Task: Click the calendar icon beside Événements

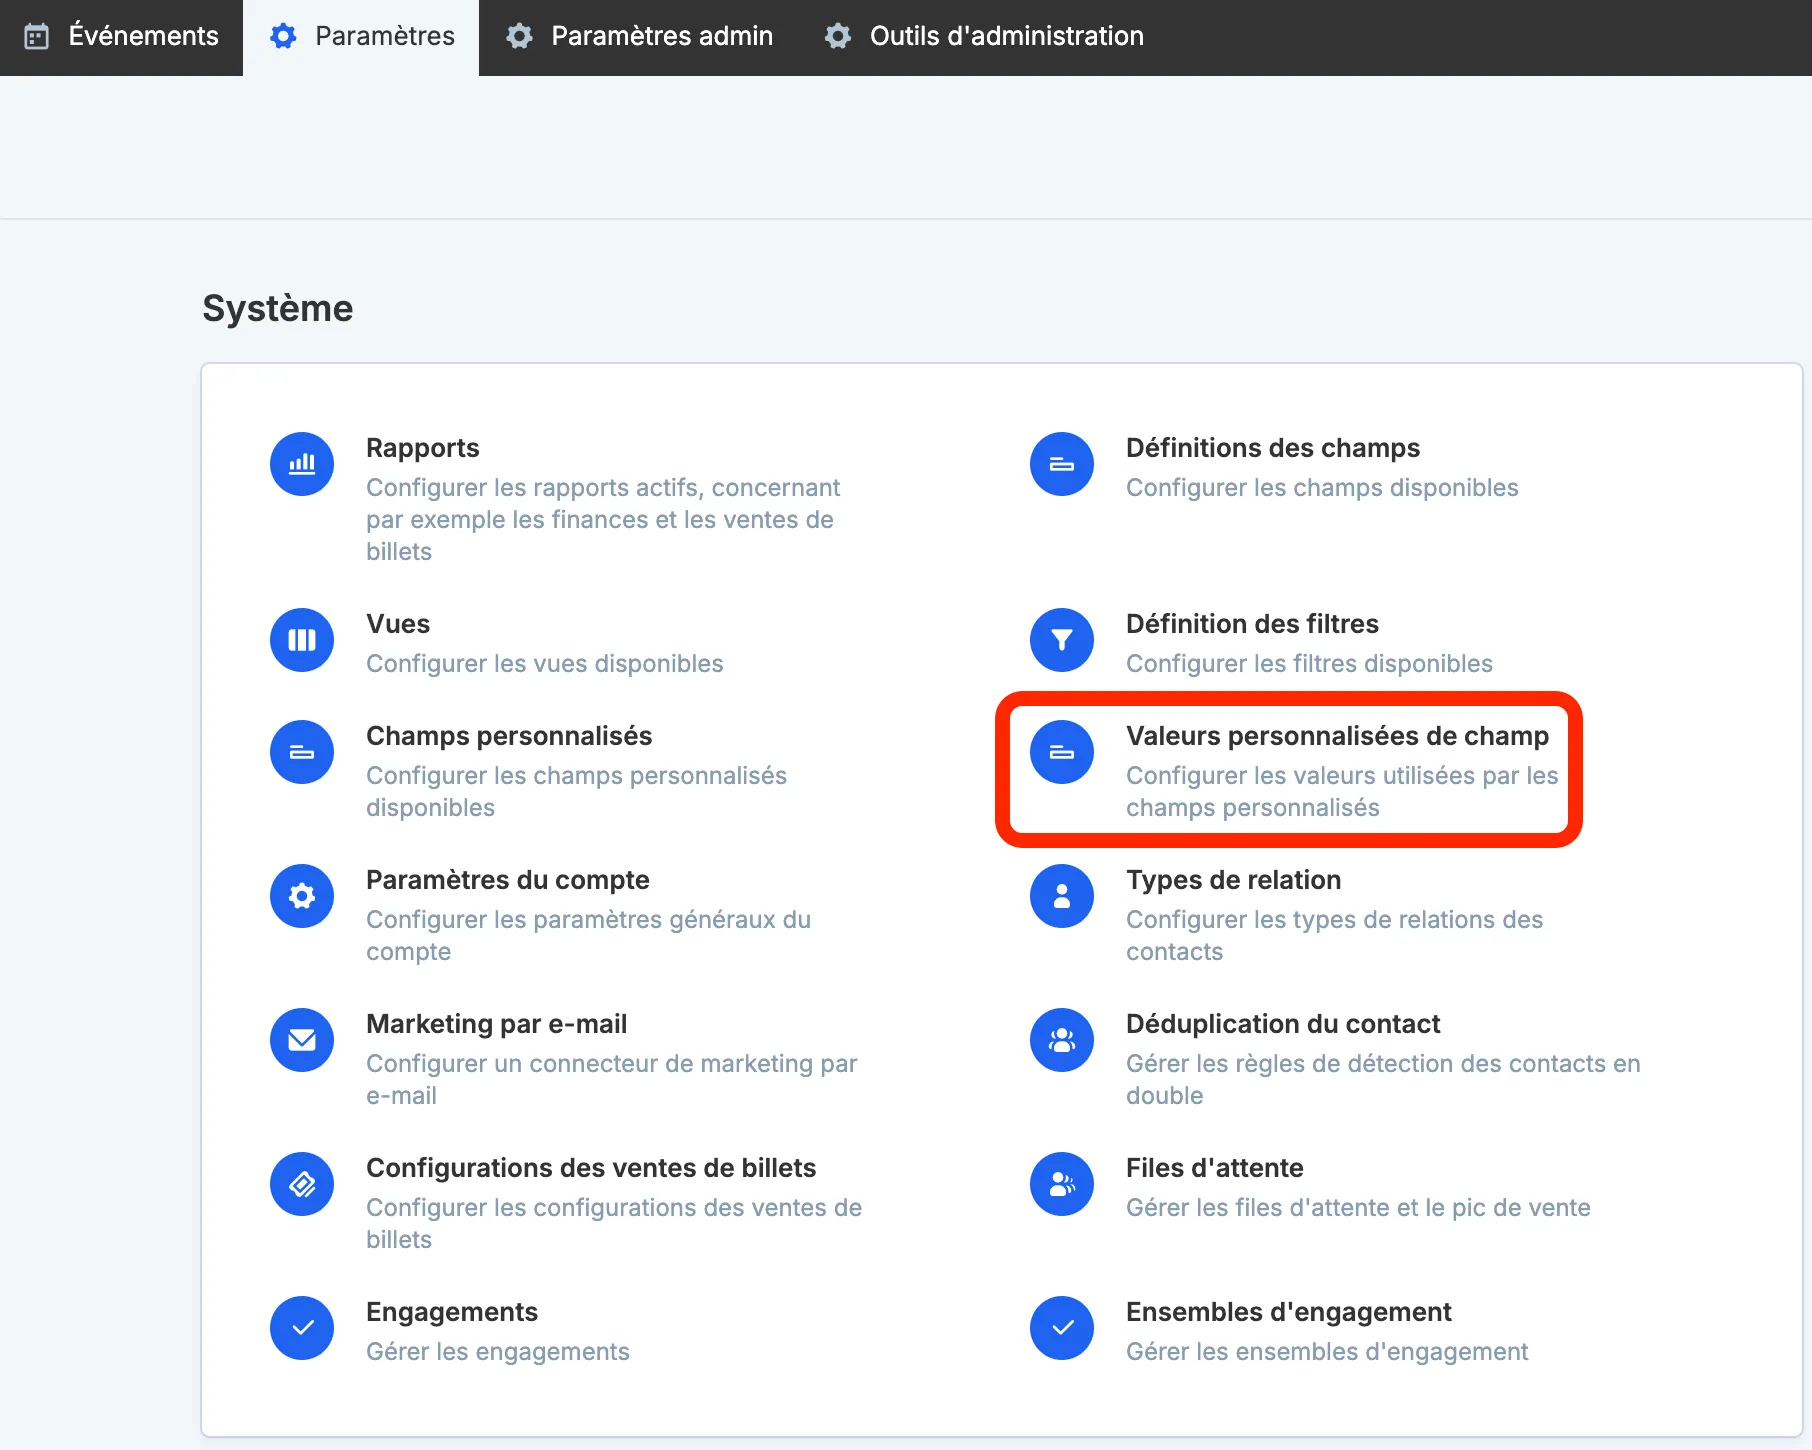Action: [37, 37]
